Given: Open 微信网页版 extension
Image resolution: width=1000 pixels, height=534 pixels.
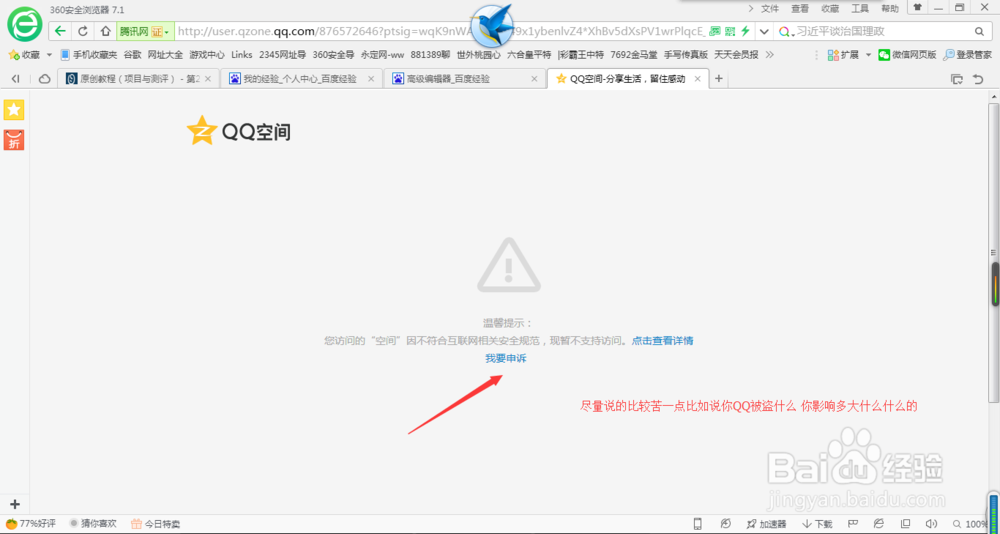Looking at the screenshot, I should tap(908, 55).
